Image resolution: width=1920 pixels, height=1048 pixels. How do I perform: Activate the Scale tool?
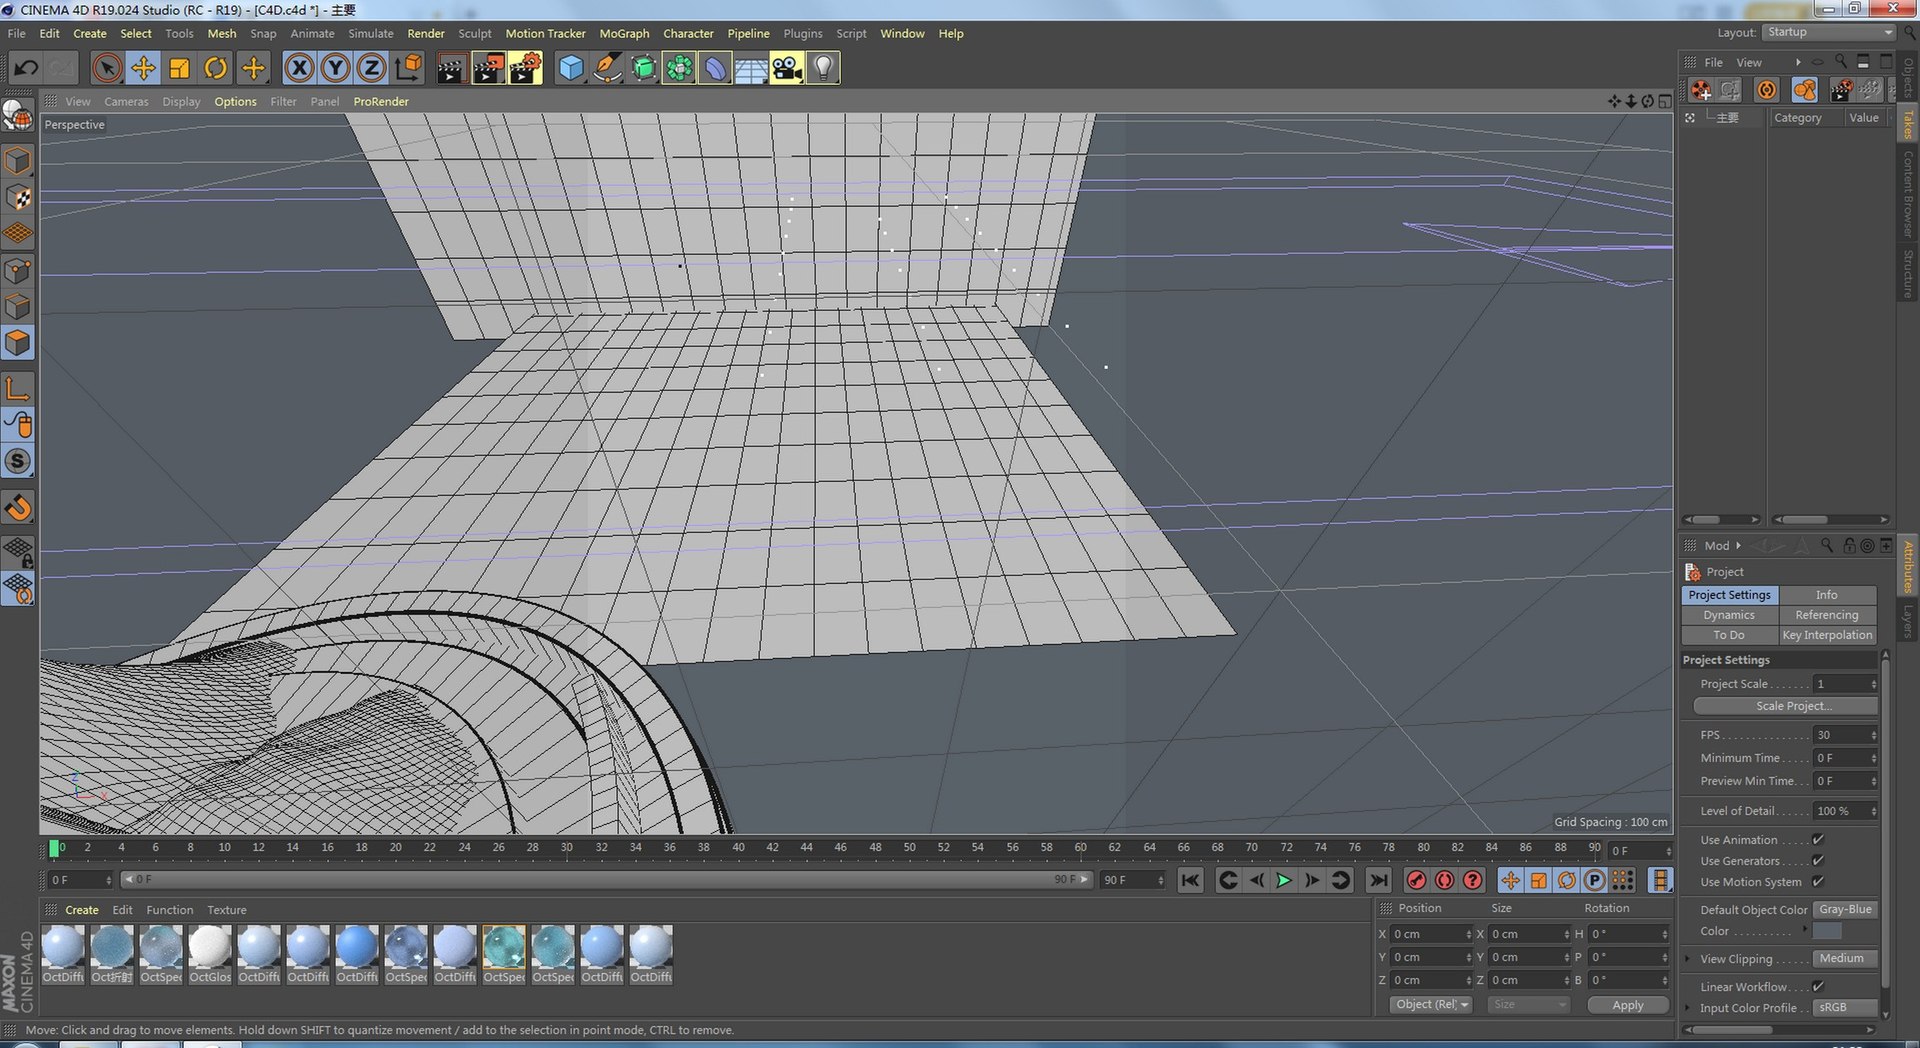point(179,68)
